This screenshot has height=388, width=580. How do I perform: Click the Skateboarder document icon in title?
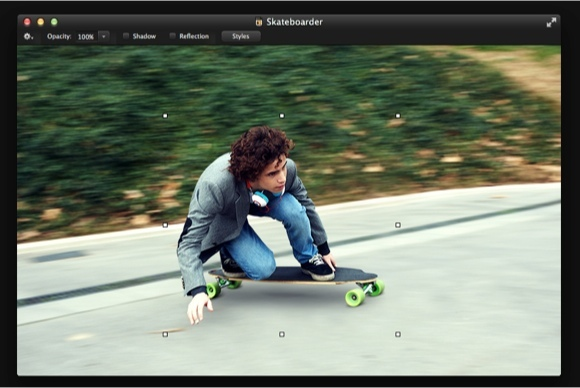(259, 22)
